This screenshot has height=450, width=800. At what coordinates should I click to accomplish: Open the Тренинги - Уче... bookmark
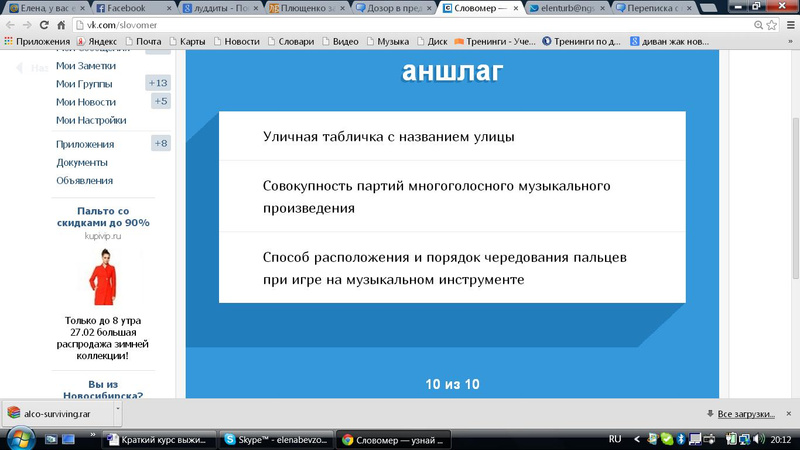click(x=495, y=41)
